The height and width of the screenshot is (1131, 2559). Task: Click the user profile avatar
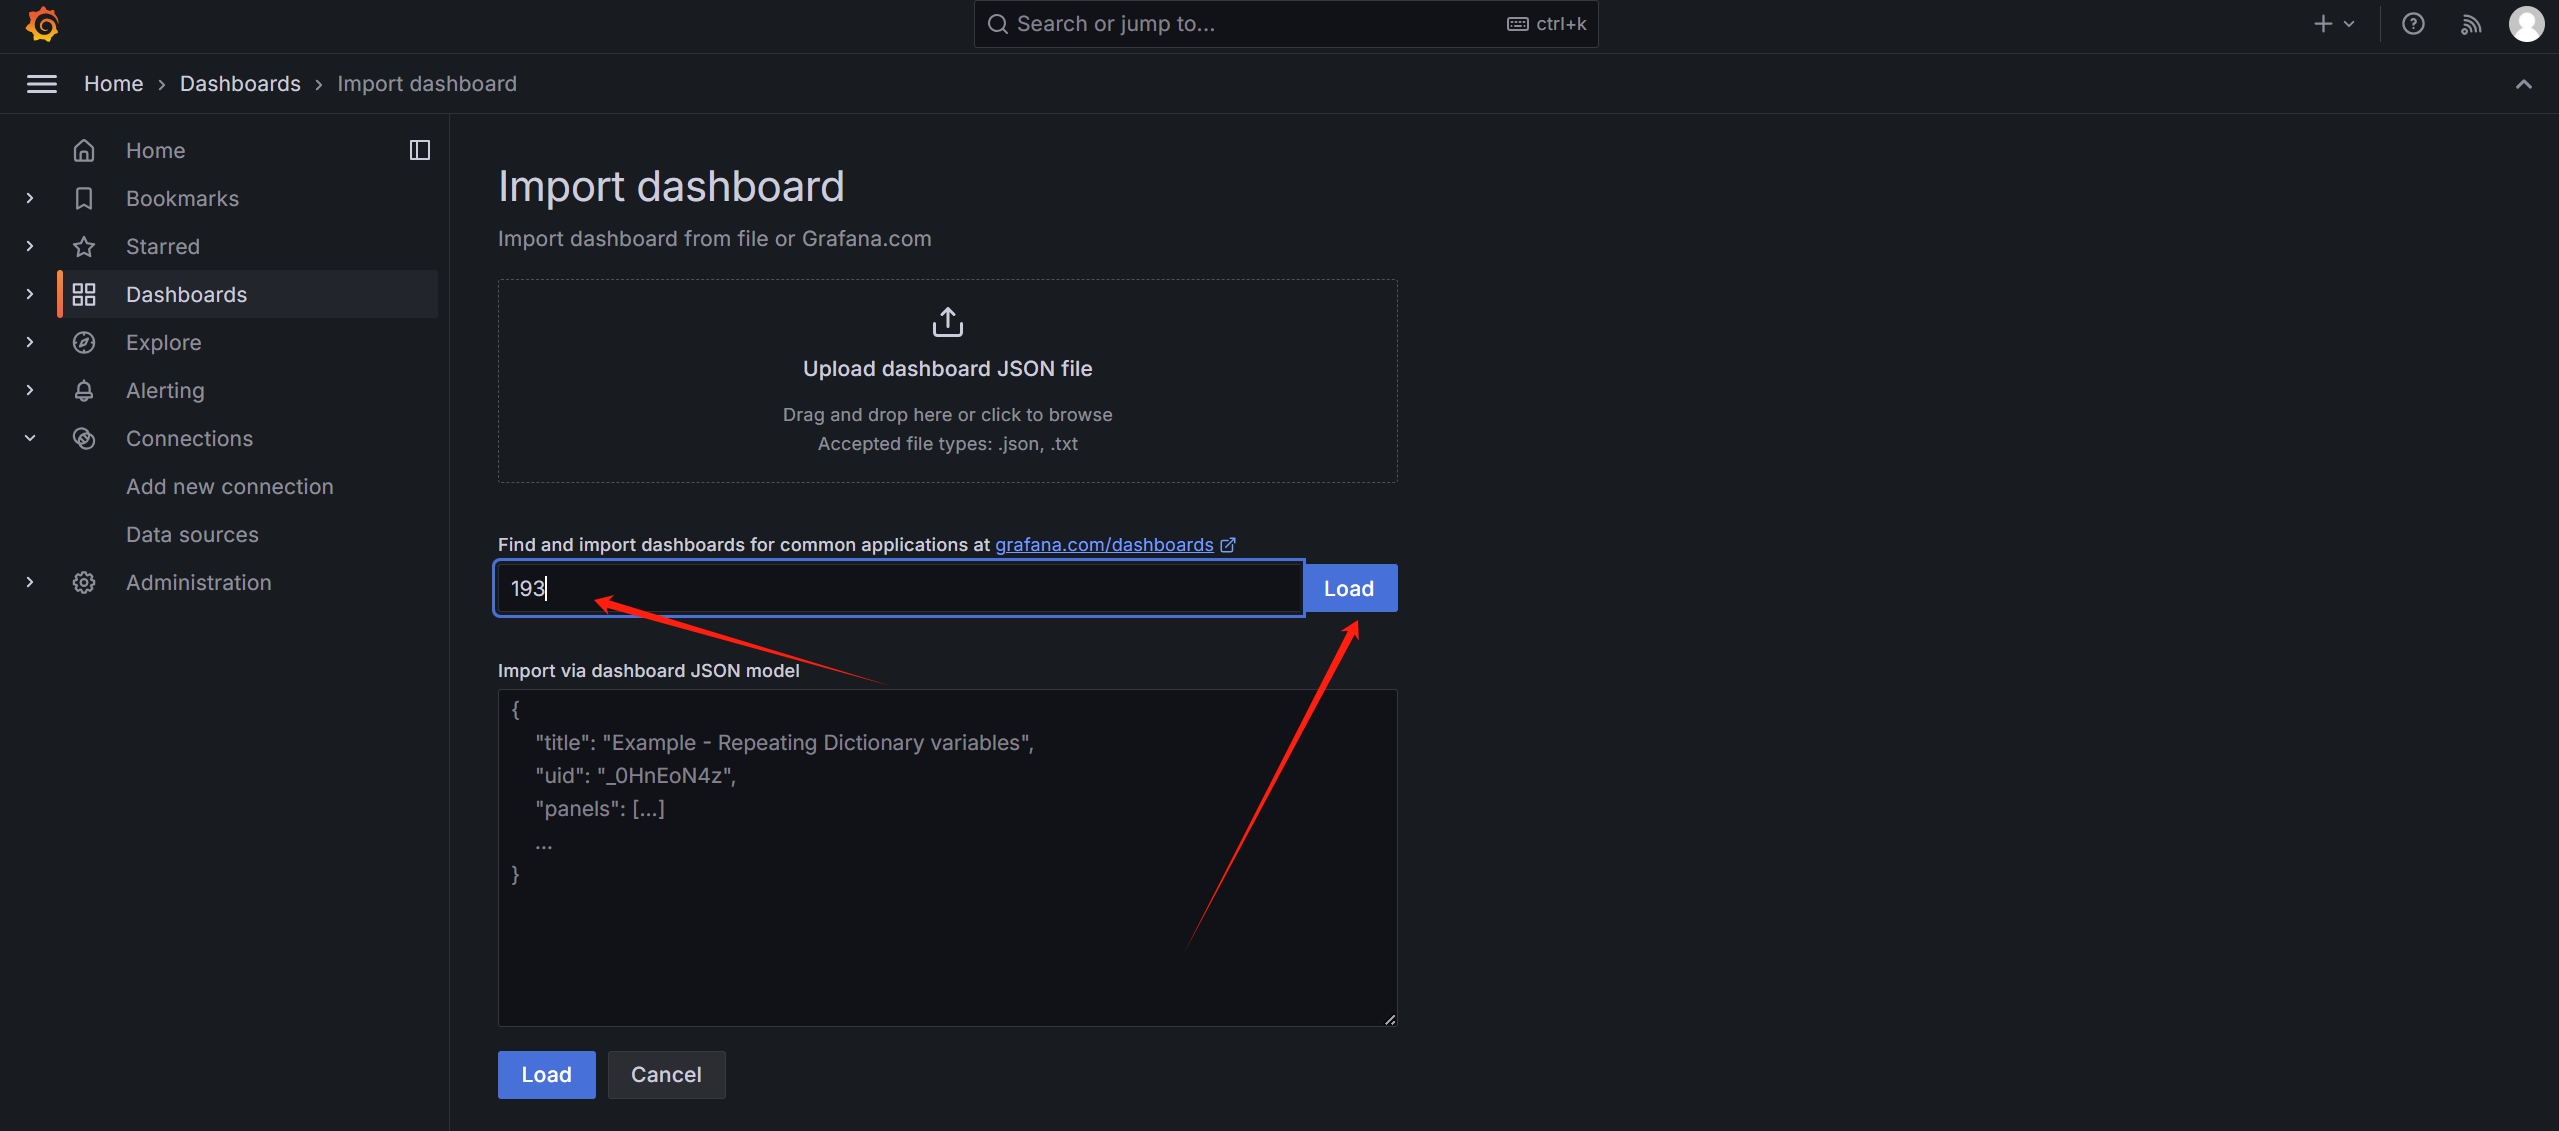[2526, 24]
